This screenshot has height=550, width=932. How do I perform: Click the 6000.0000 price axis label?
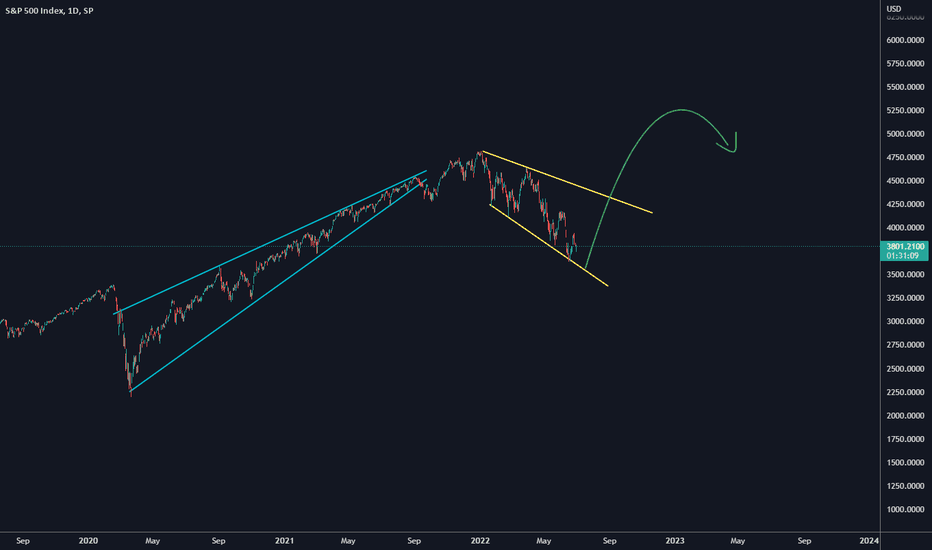pos(905,40)
